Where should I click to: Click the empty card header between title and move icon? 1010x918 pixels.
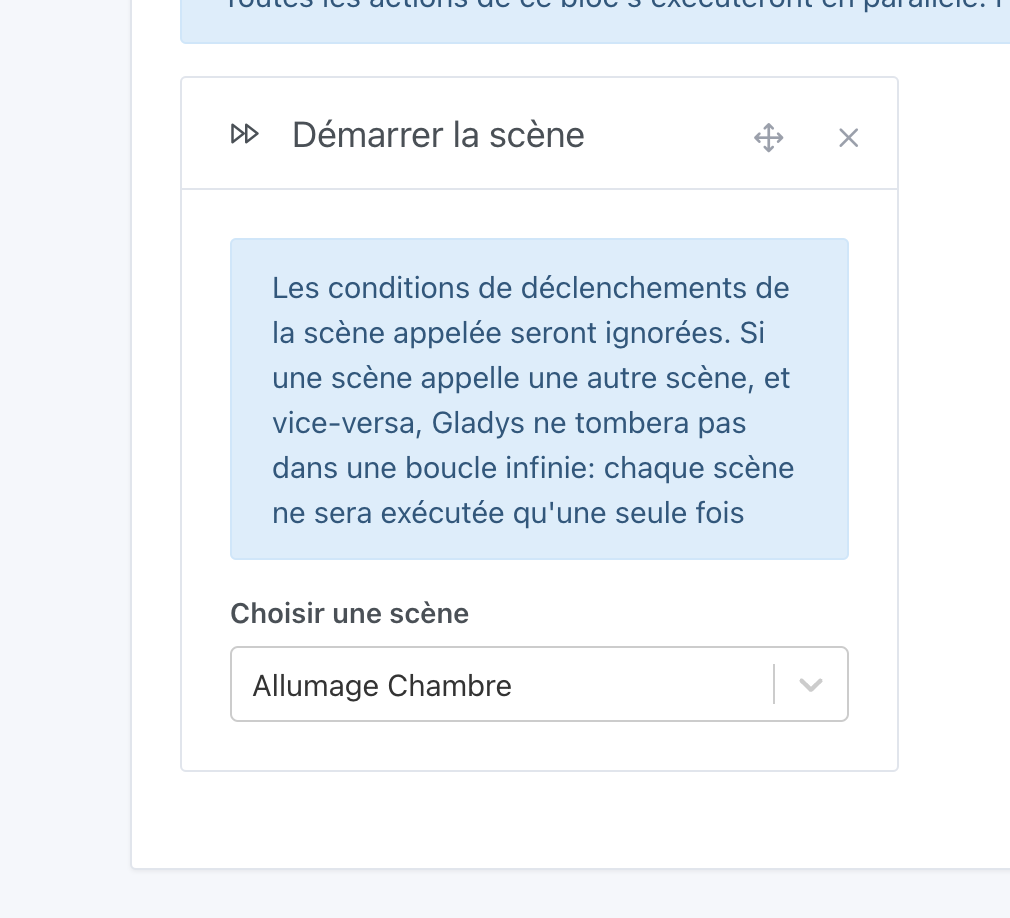(665, 135)
